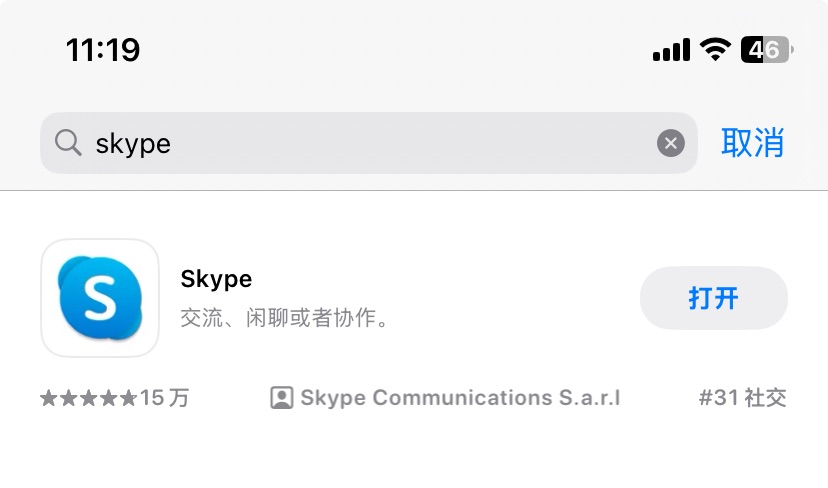
Task: Tap the 社交 category label
Action: (765, 398)
